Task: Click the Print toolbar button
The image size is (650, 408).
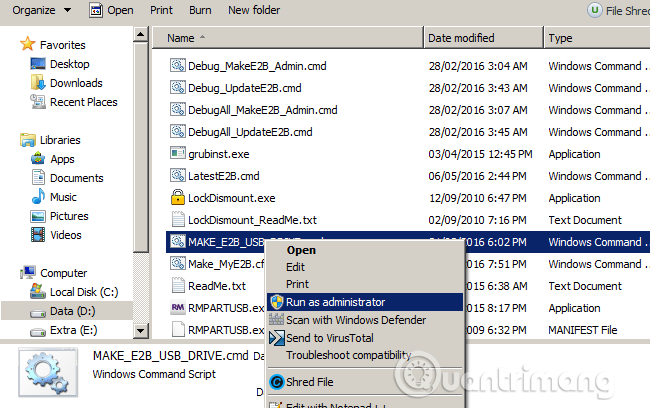Action: tap(161, 10)
